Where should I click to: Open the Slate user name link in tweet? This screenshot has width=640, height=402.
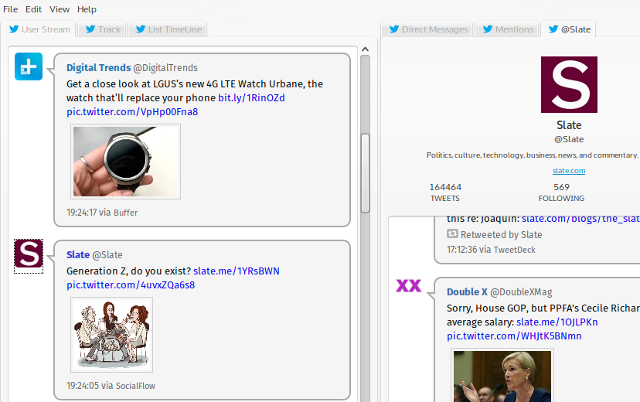click(x=78, y=255)
